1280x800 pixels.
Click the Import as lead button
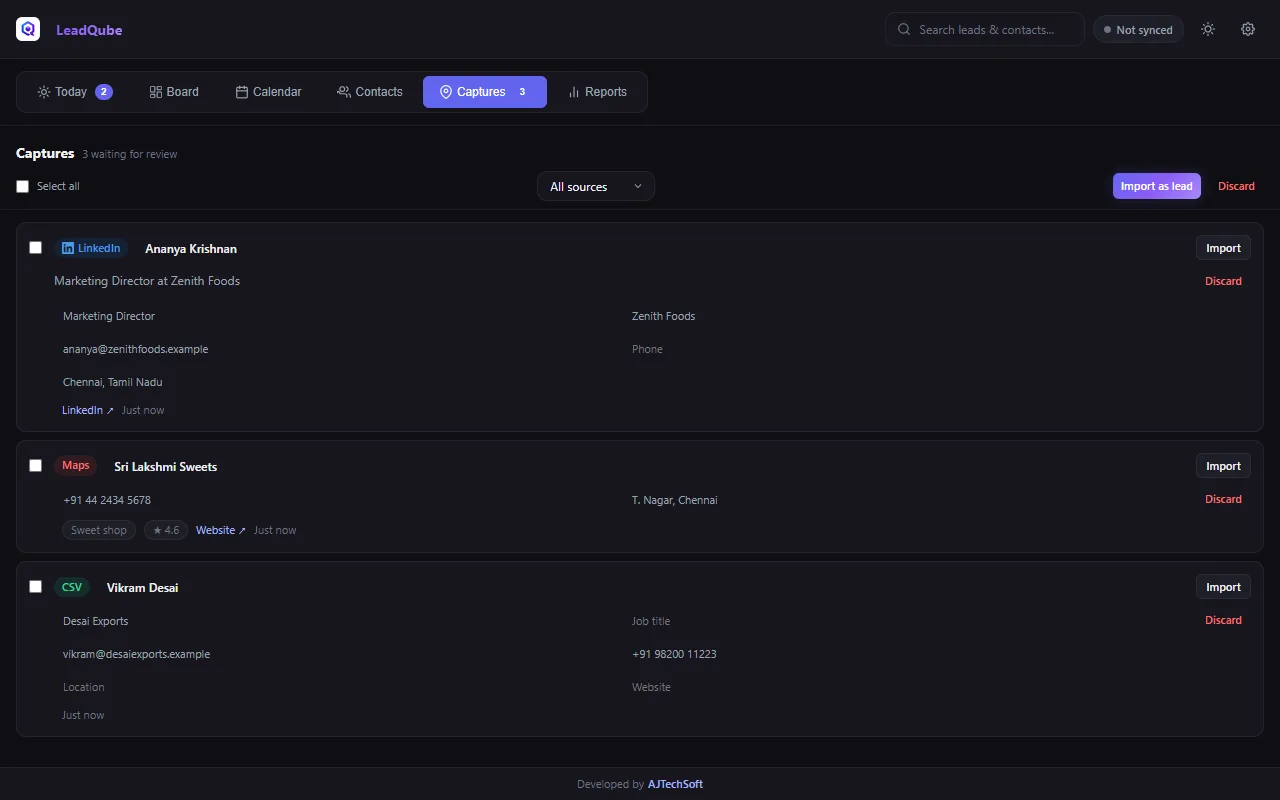[1157, 186]
